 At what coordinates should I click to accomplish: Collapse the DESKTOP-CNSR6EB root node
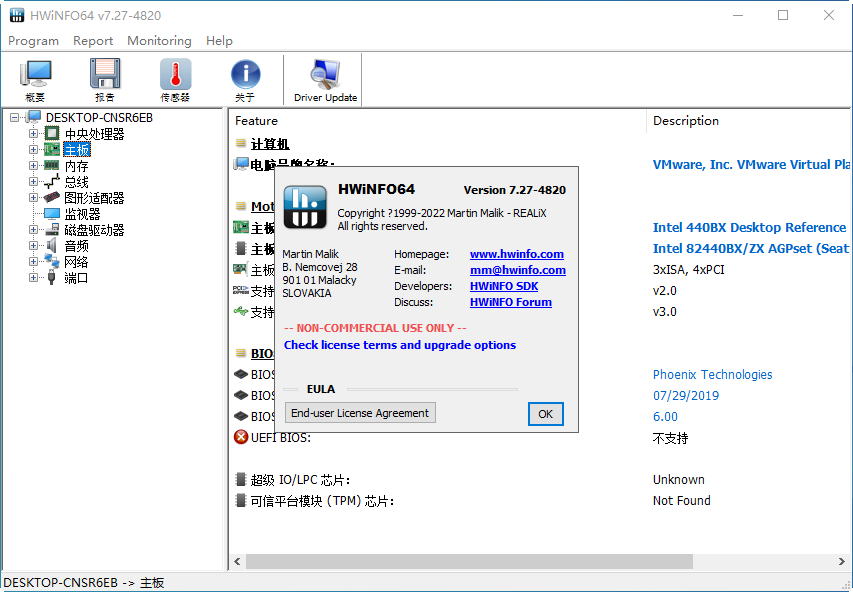[x=15, y=117]
